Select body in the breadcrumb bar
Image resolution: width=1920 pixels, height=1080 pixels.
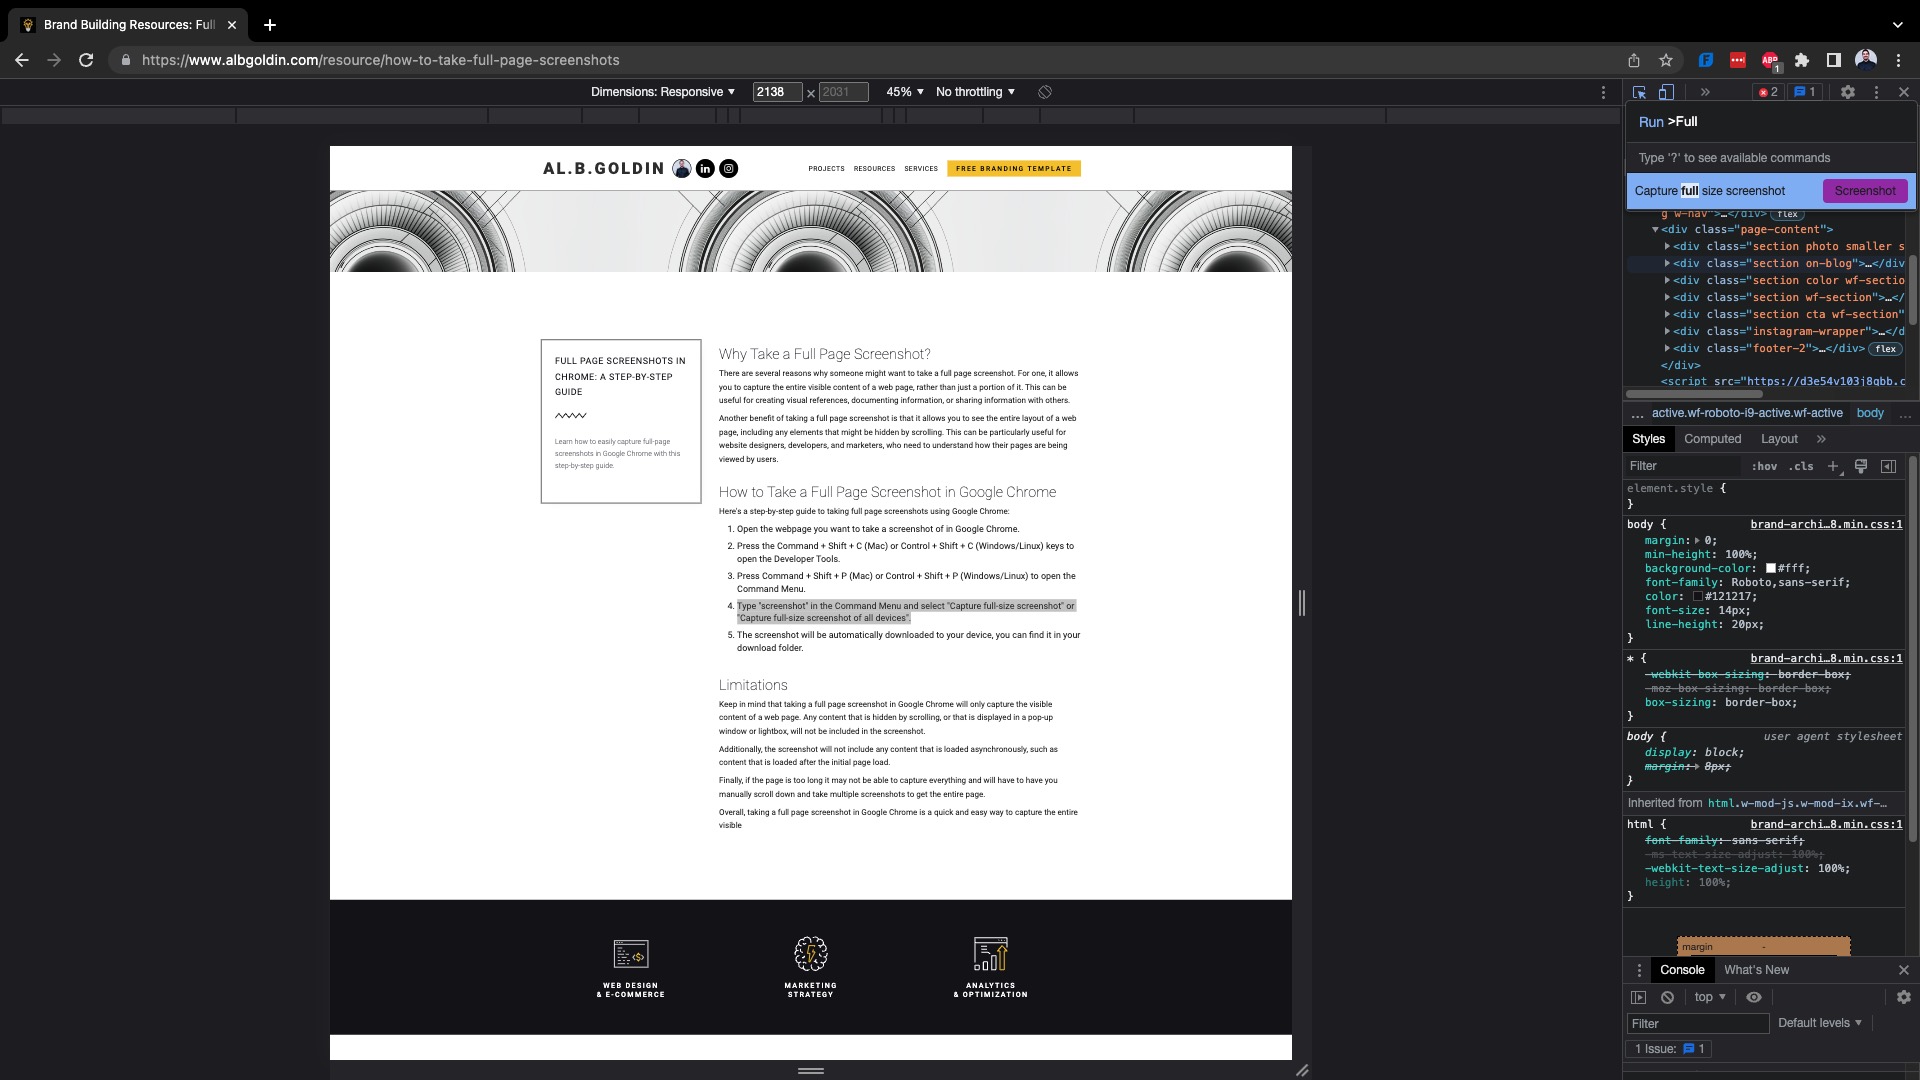(1870, 413)
